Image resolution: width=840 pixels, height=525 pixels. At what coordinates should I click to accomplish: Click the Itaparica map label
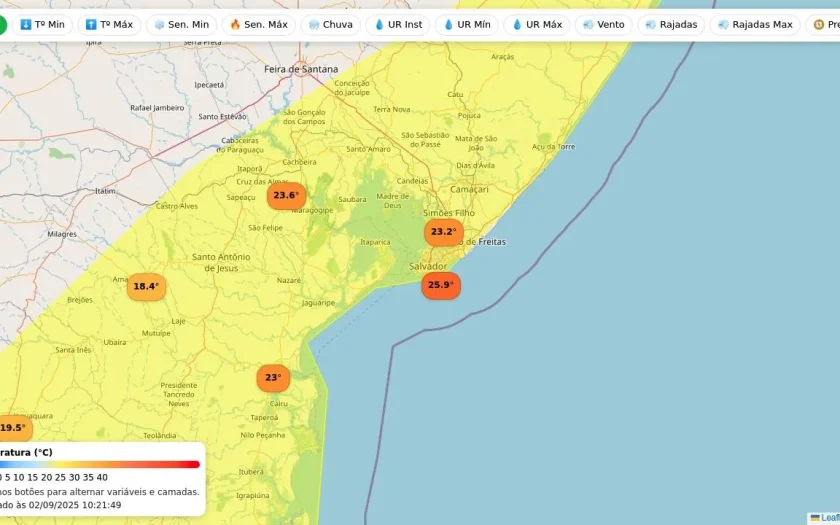click(375, 242)
